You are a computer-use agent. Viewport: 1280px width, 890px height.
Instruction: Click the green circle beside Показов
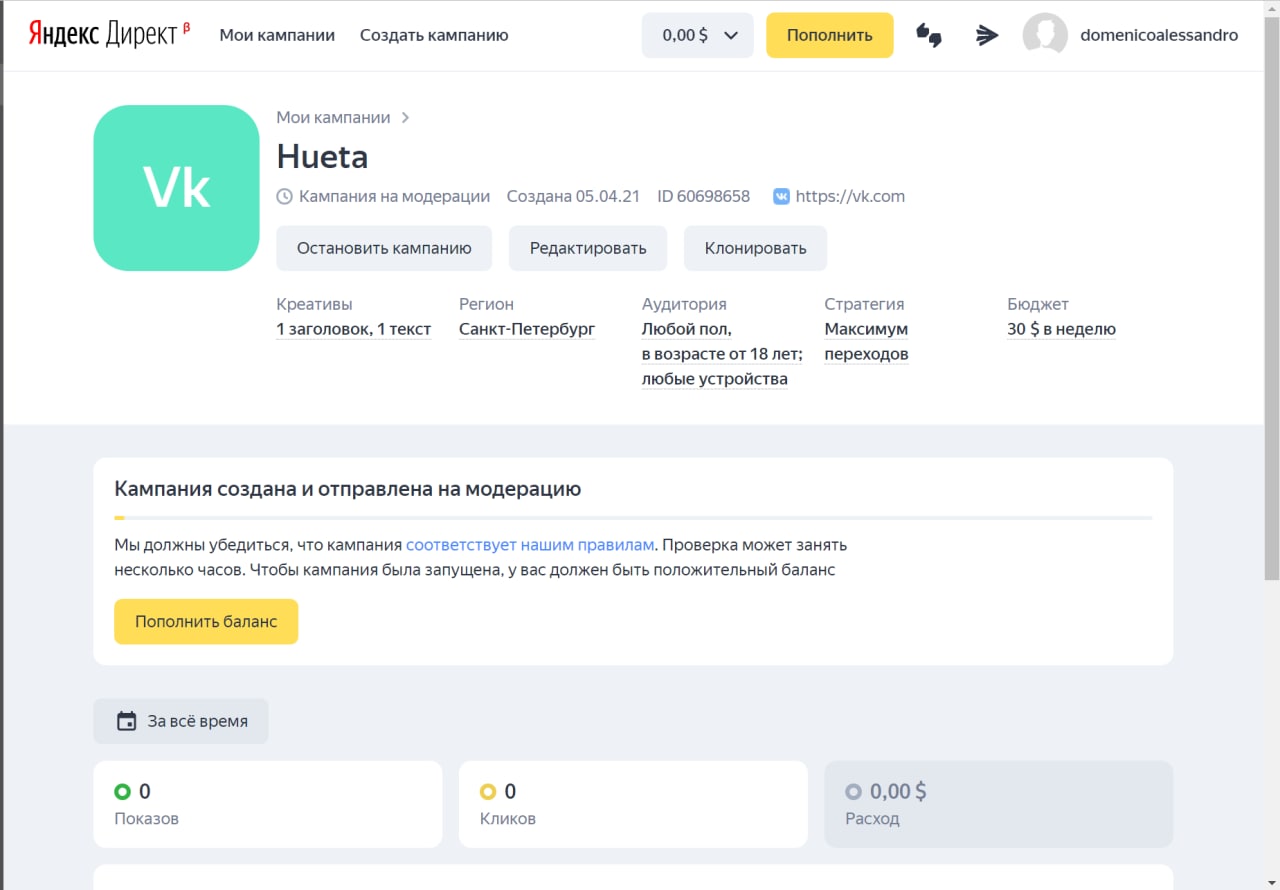tap(123, 792)
